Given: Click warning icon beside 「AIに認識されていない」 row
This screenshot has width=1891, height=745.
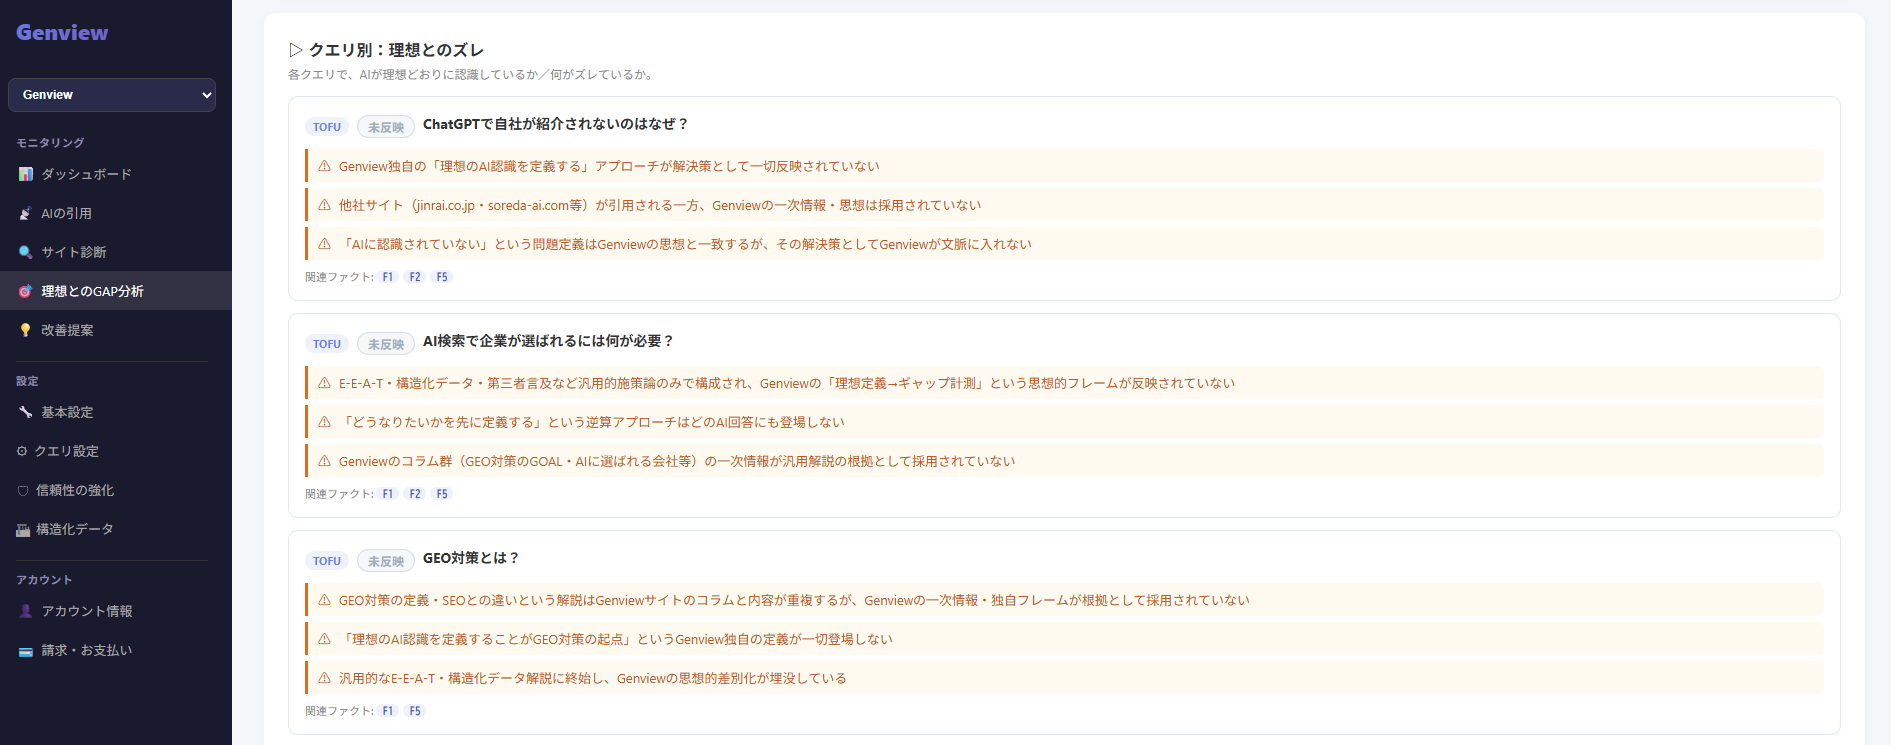Looking at the screenshot, I should [x=324, y=244].
